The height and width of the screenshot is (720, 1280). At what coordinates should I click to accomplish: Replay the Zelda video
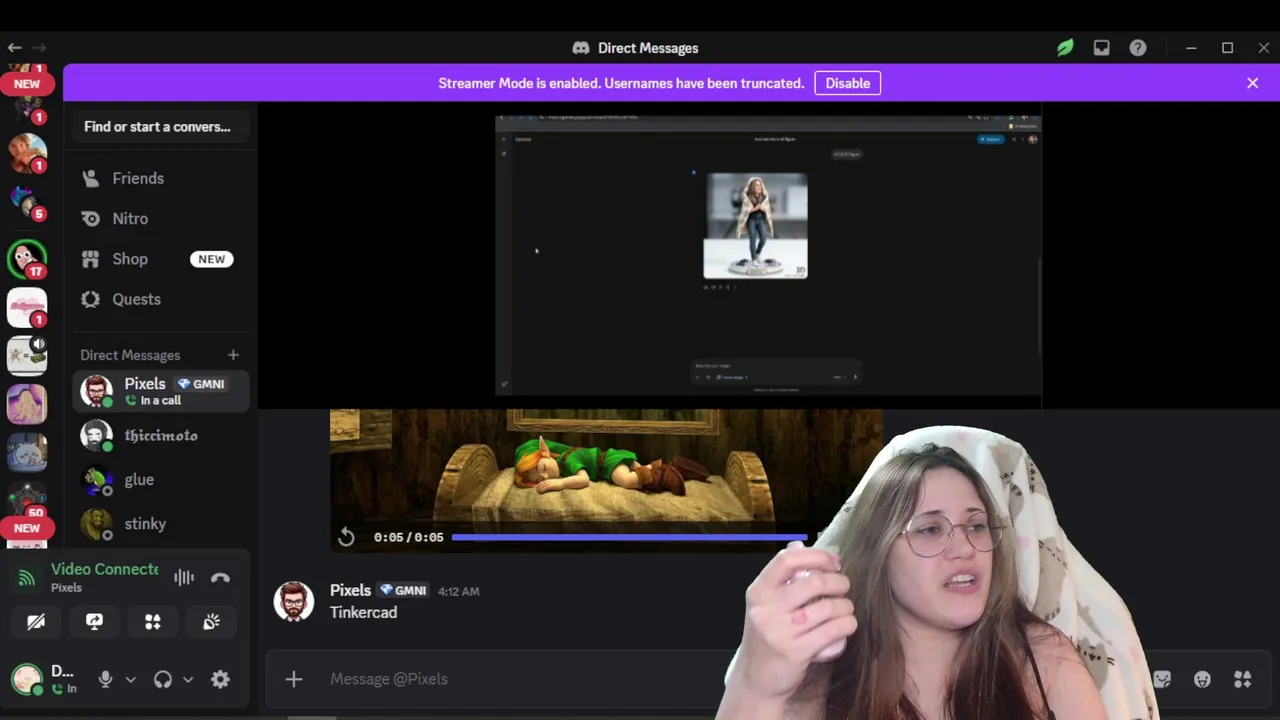pos(346,537)
